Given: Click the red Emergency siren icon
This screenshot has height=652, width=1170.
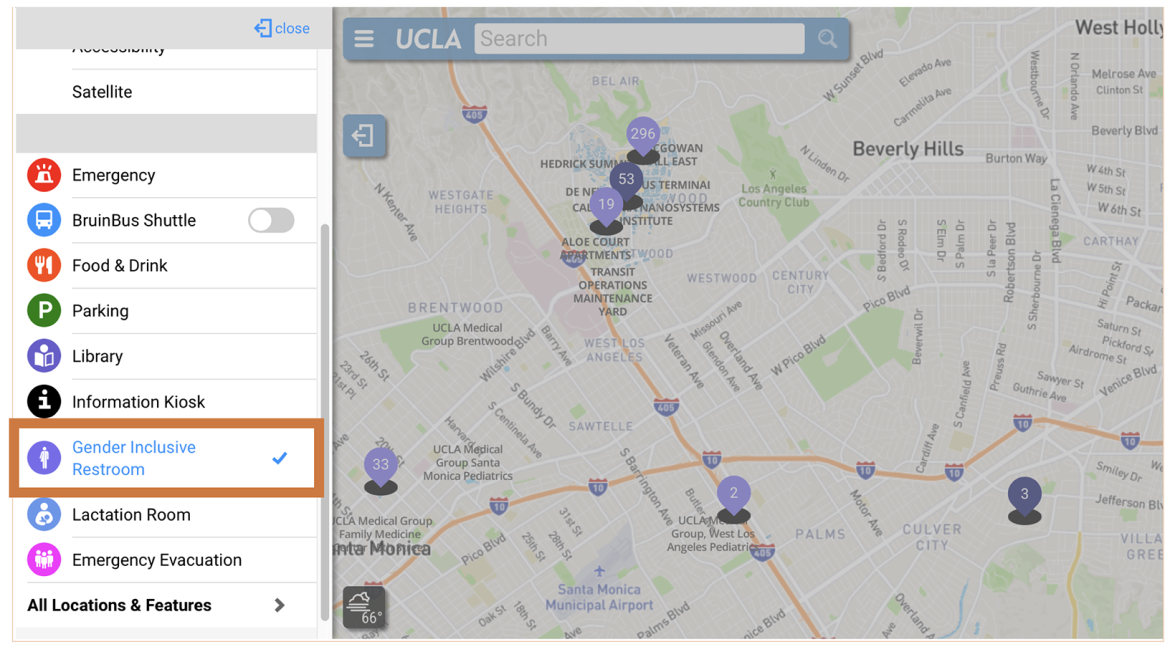Looking at the screenshot, I should pyautogui.click(x=44, y=175).
